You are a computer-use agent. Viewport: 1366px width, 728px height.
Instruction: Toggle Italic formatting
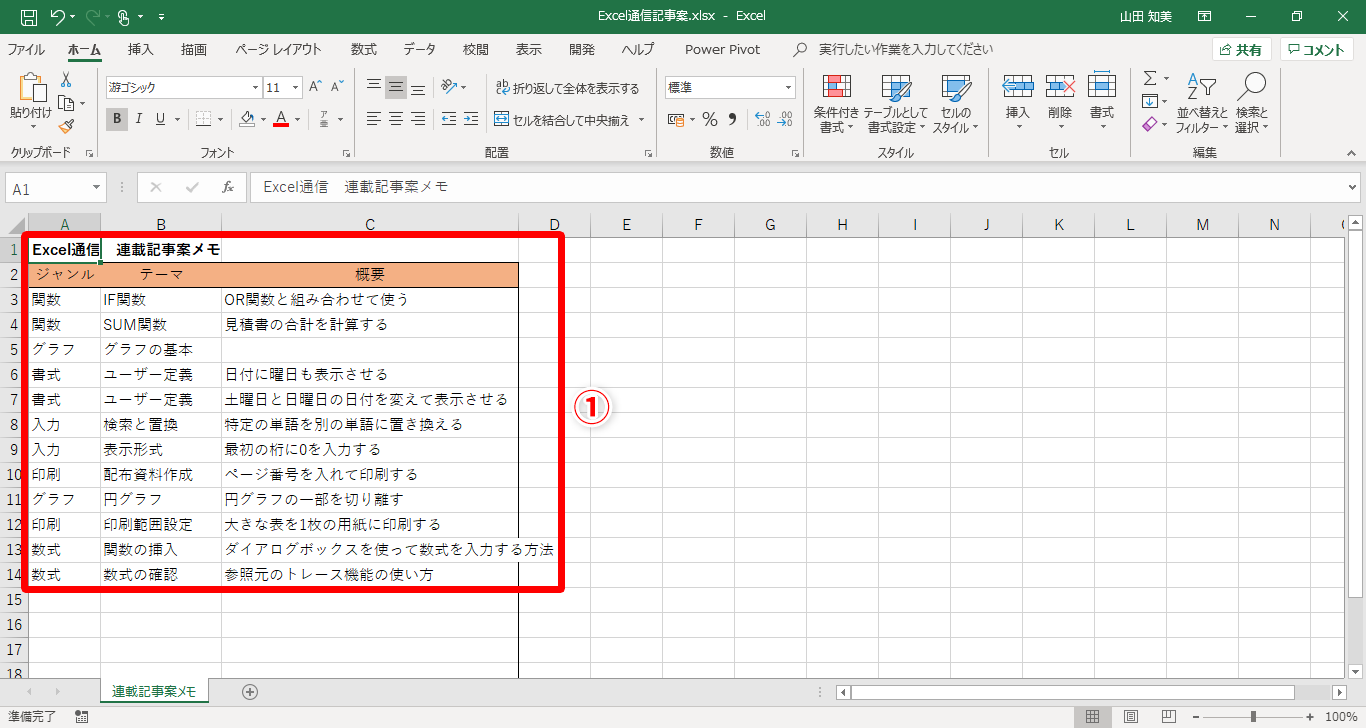click(138, 119)
